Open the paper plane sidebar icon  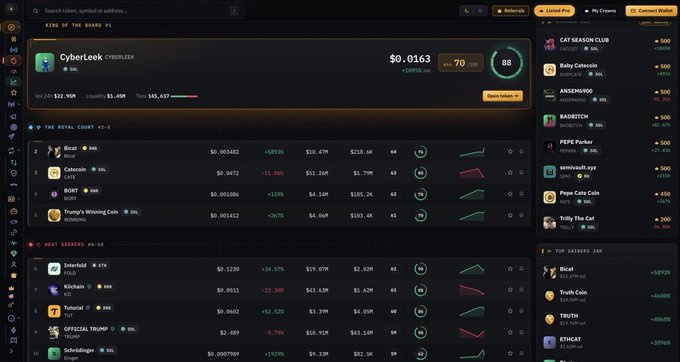[12, 137]
